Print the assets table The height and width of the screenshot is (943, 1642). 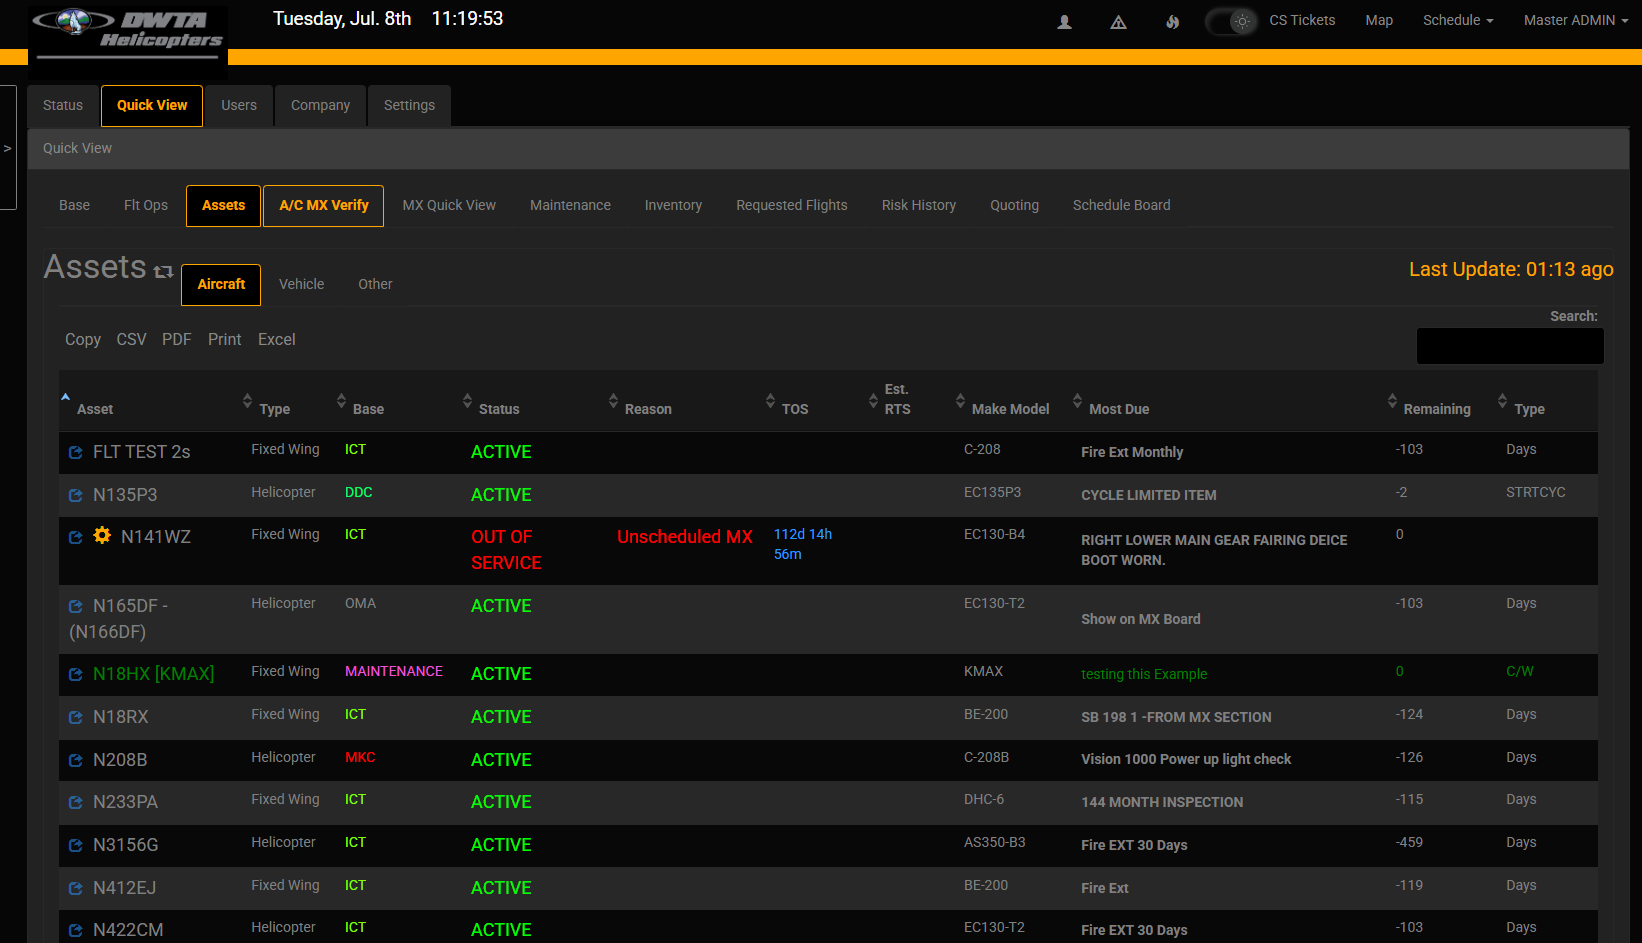(224, 339)
